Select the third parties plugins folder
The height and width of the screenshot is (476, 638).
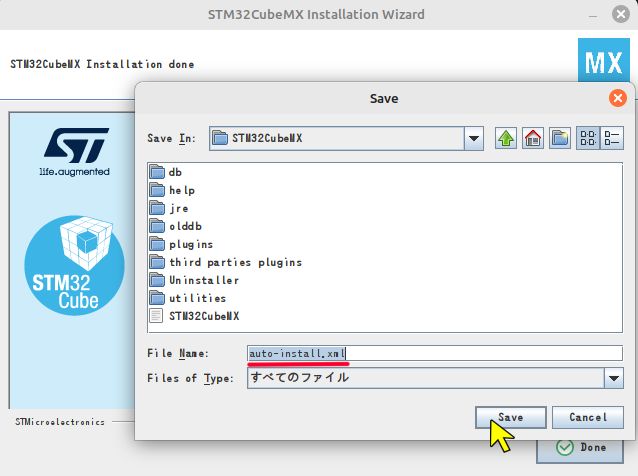pos(226,262)
